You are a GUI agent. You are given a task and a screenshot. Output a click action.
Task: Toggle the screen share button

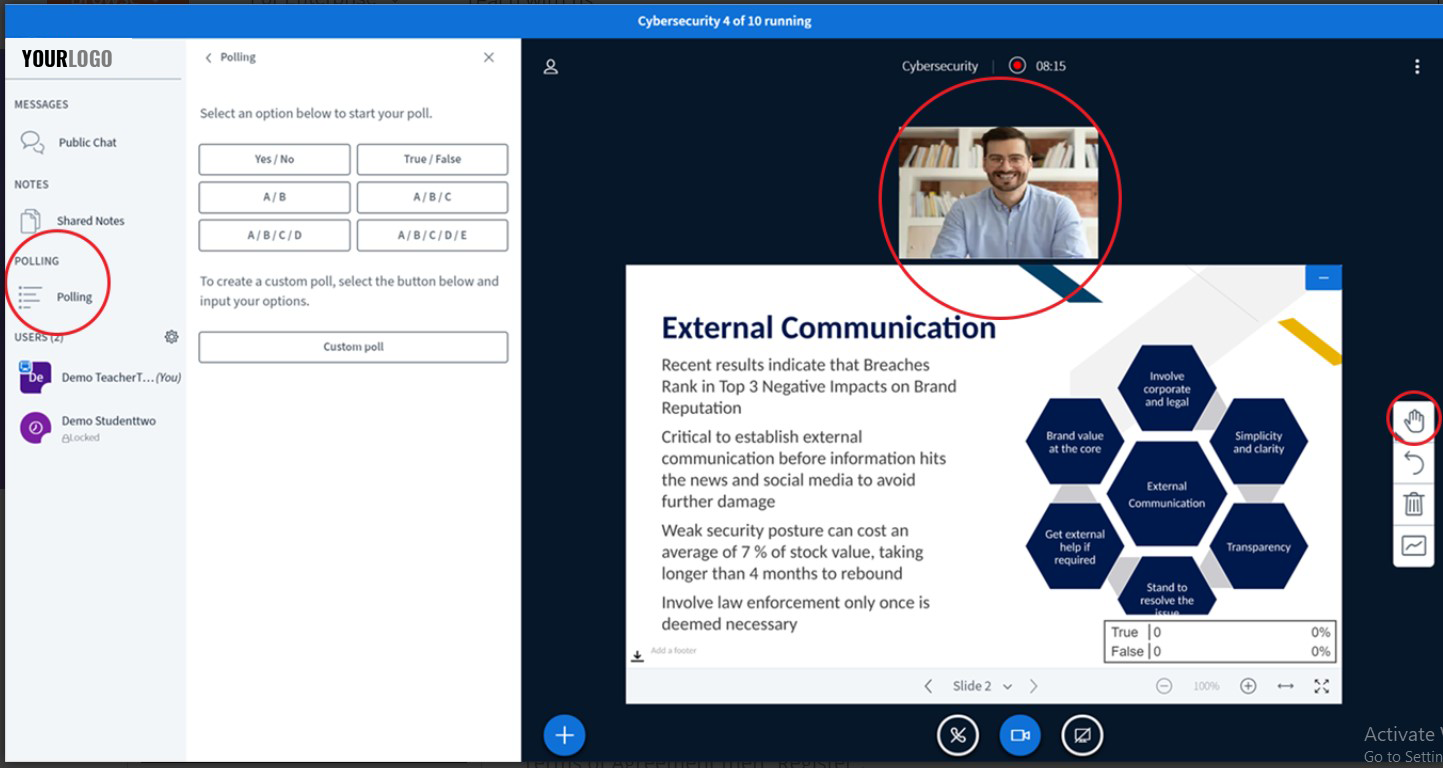point(1081,736)
